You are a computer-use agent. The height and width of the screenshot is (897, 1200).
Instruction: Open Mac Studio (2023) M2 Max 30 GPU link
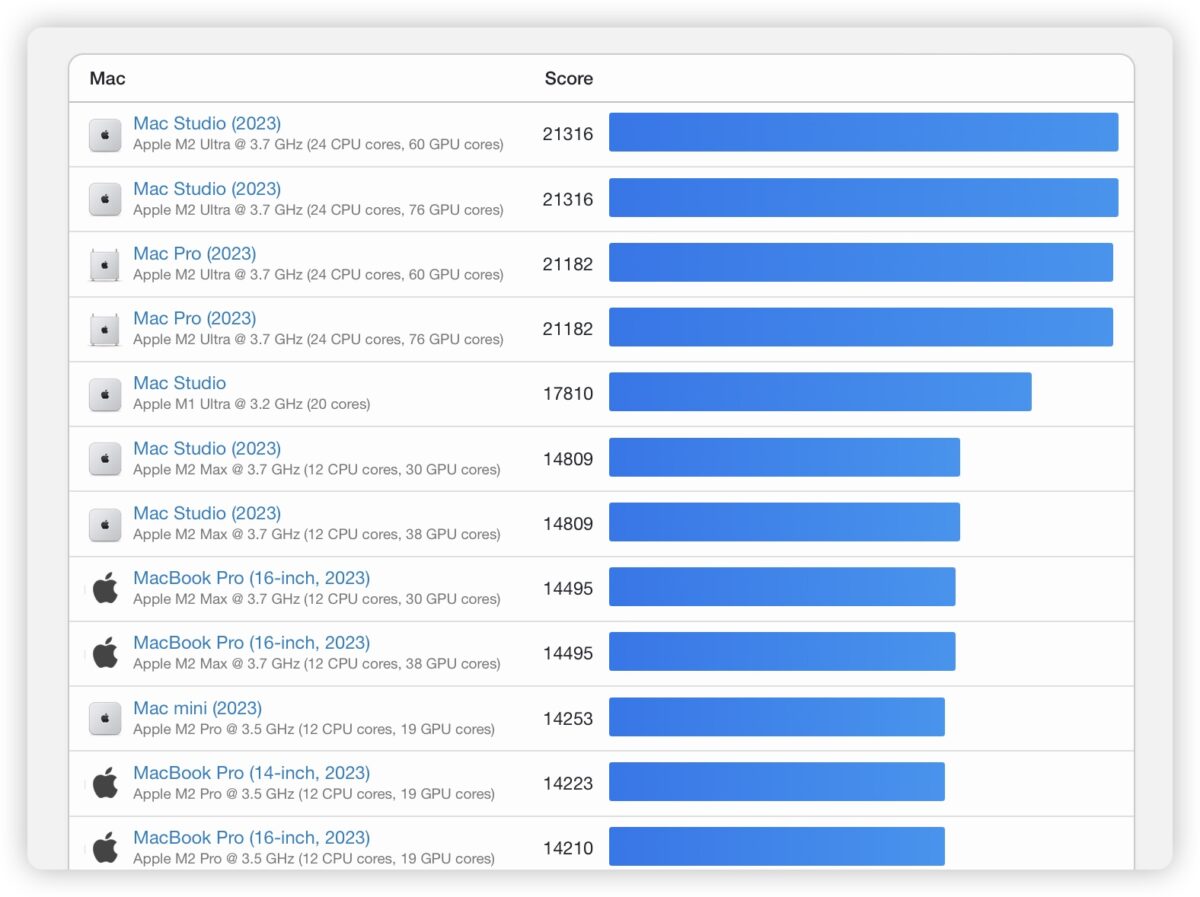pyautogui.click(x=207, y=449)
